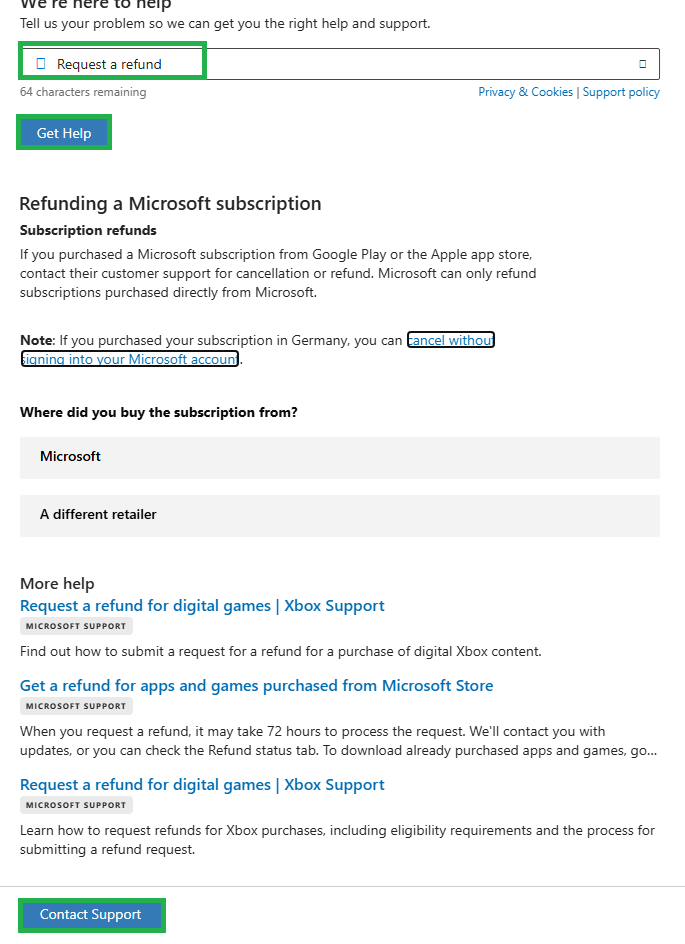The width and height of the screenshot is (685, 944).
Task: Click the 'Refunding a Microsoft subscription' heading
Action: click(x=170, y=203)
